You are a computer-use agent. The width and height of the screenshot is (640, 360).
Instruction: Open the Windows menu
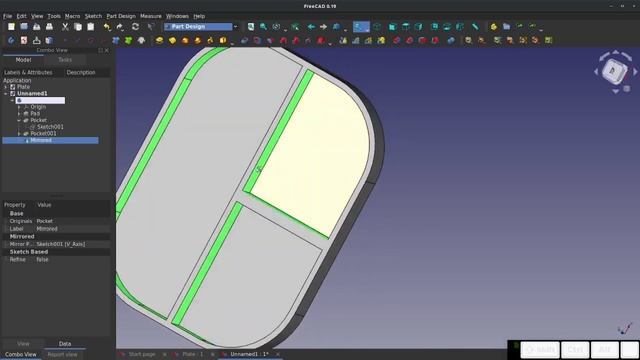tap(177, 16)
